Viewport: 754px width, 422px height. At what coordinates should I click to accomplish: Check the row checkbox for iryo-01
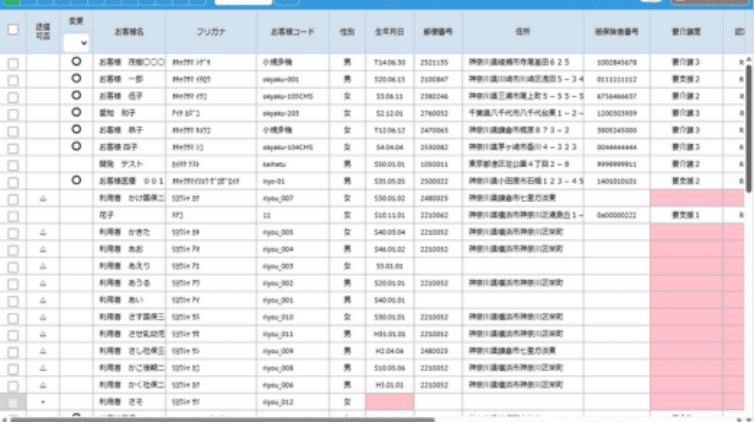[13, 182]
